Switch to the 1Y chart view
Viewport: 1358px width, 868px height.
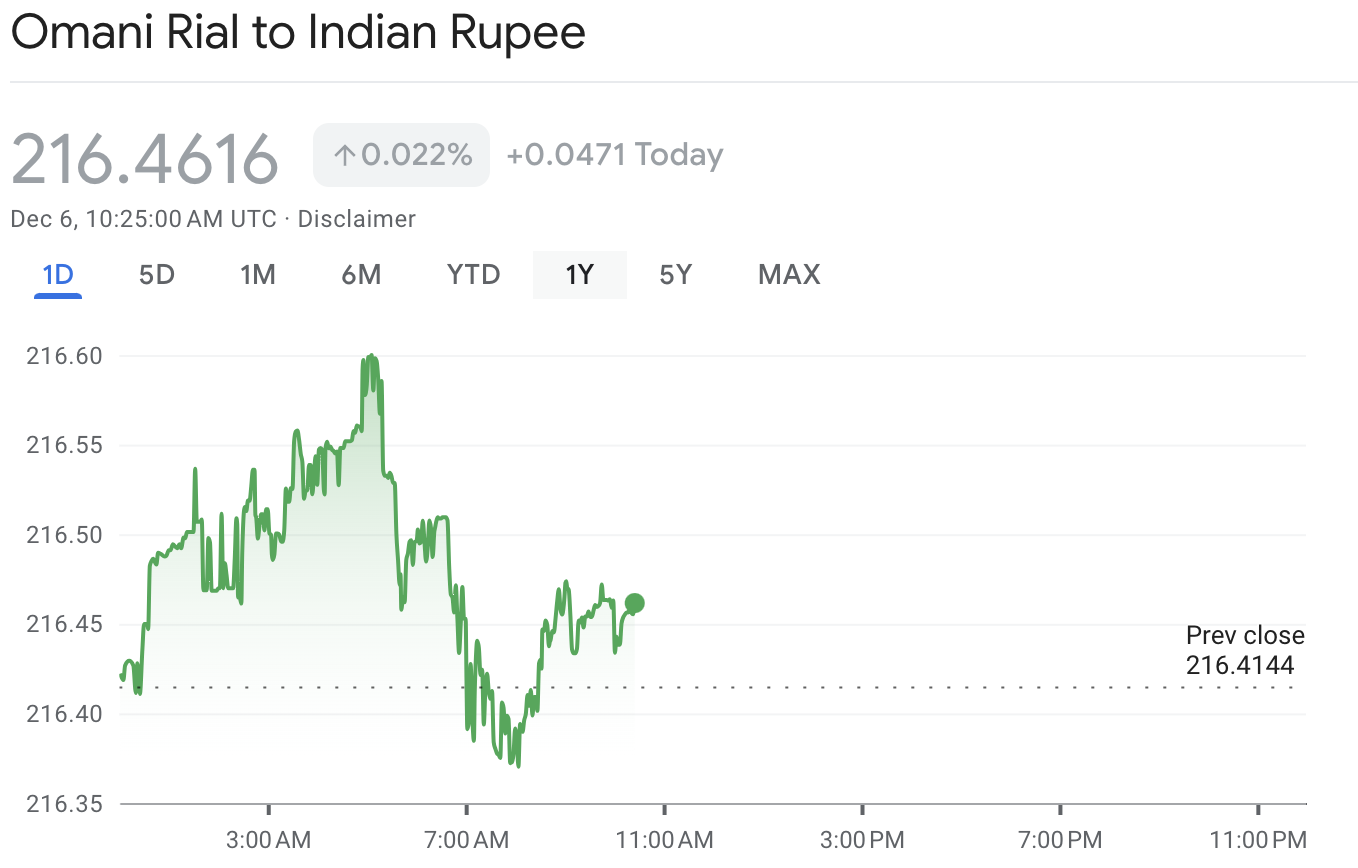580,274
